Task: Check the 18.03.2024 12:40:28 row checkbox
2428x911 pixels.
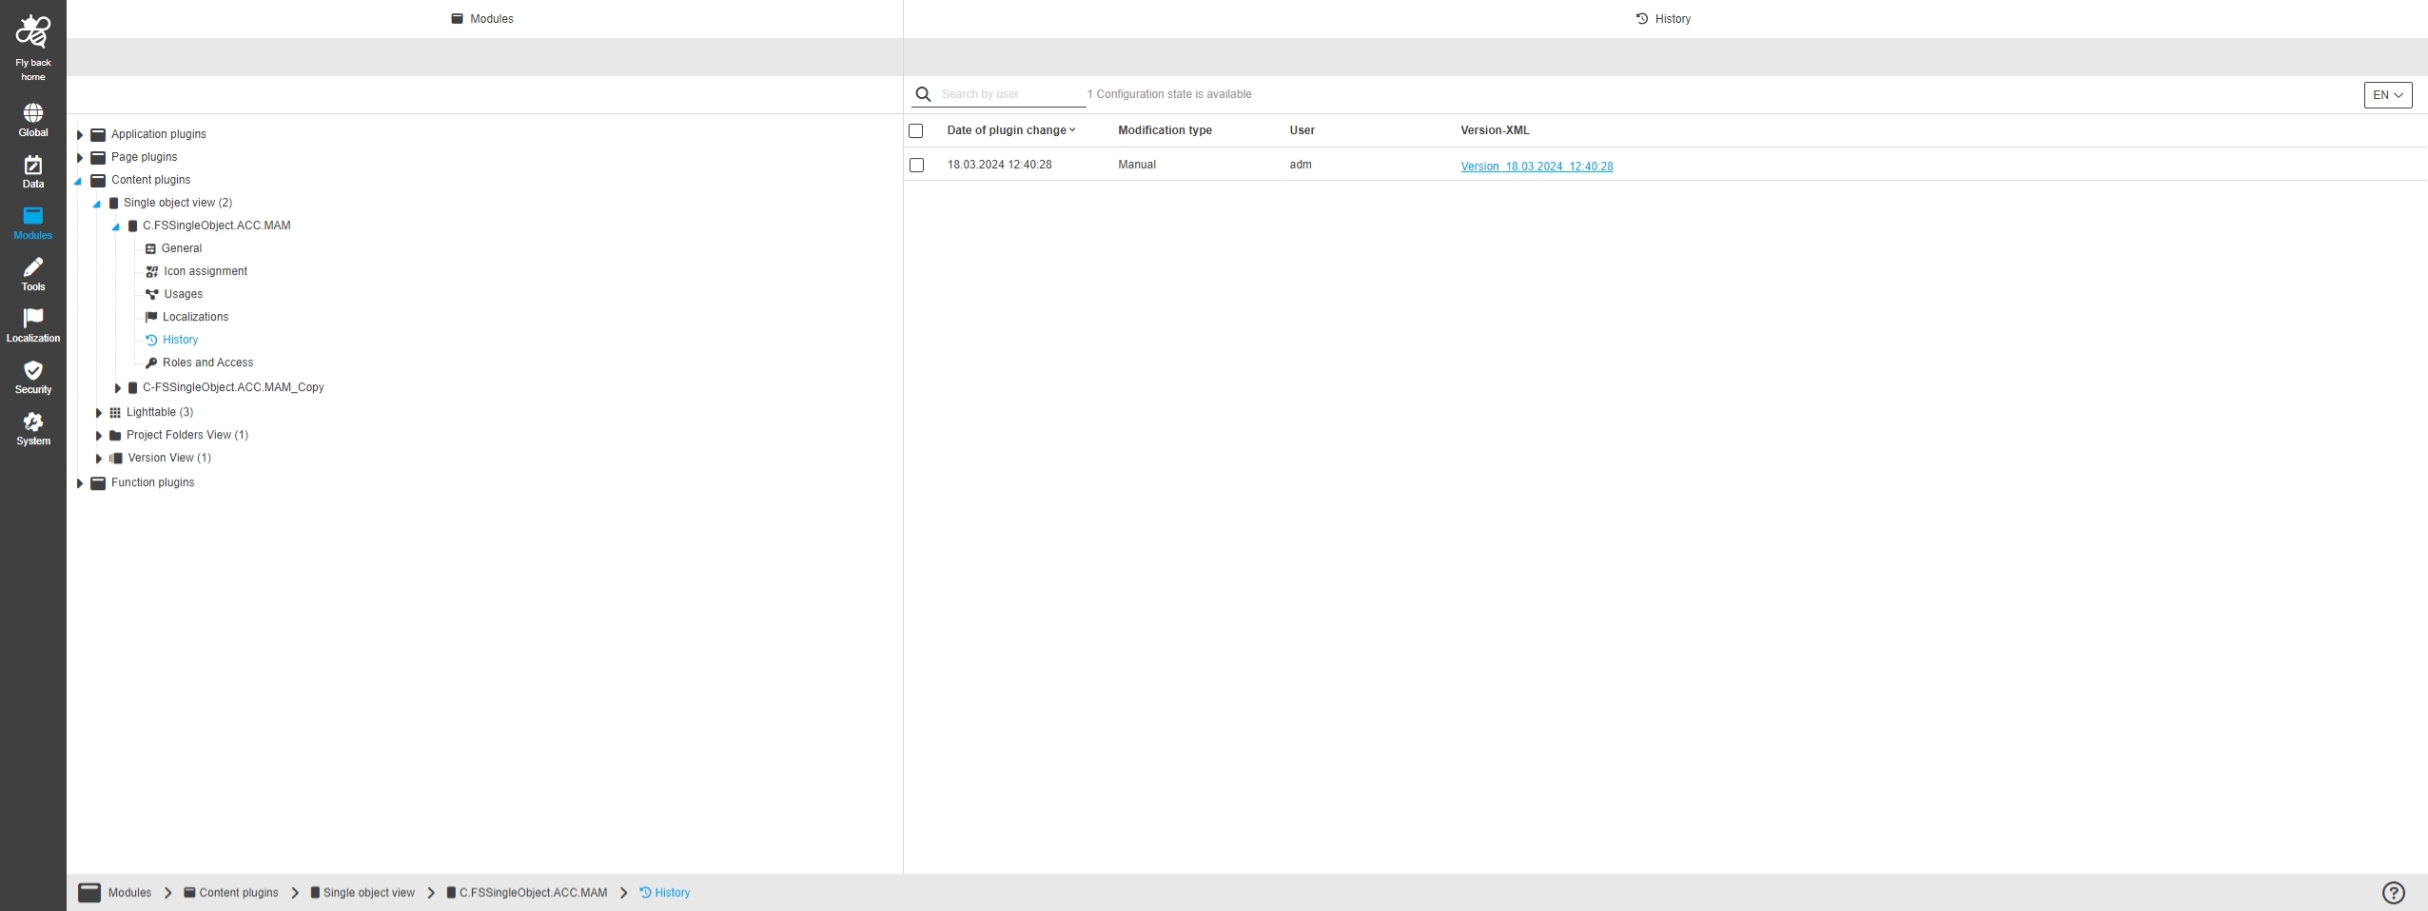Action: tap(916, 165)
